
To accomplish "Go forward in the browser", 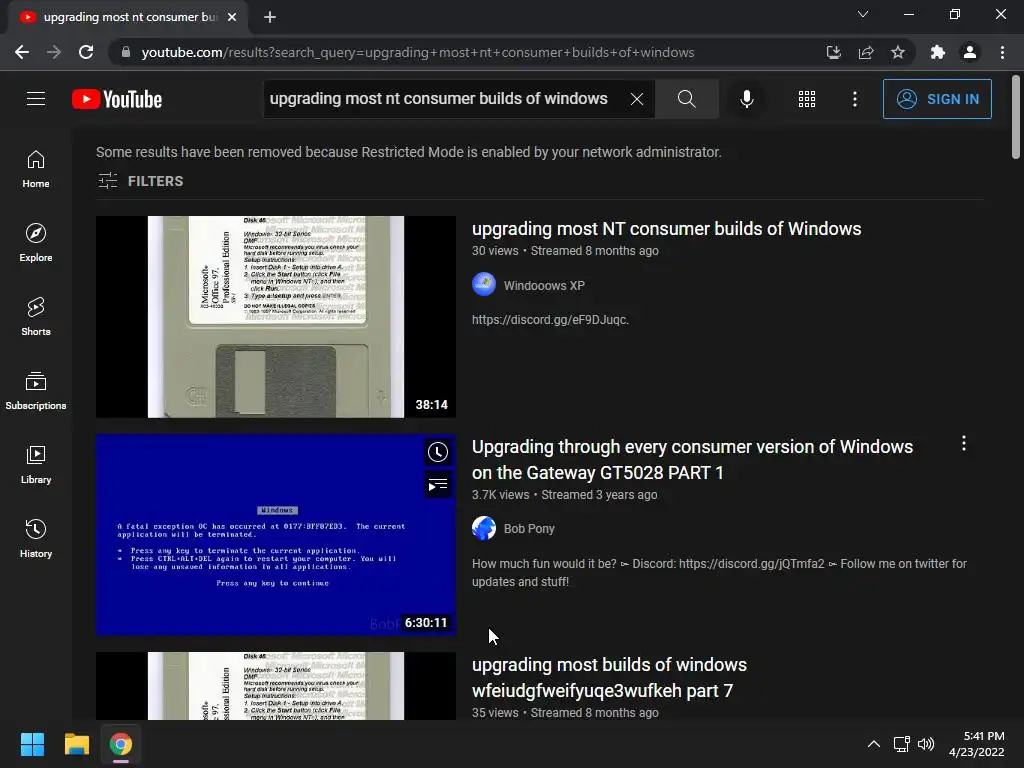I will click(54, 52).
